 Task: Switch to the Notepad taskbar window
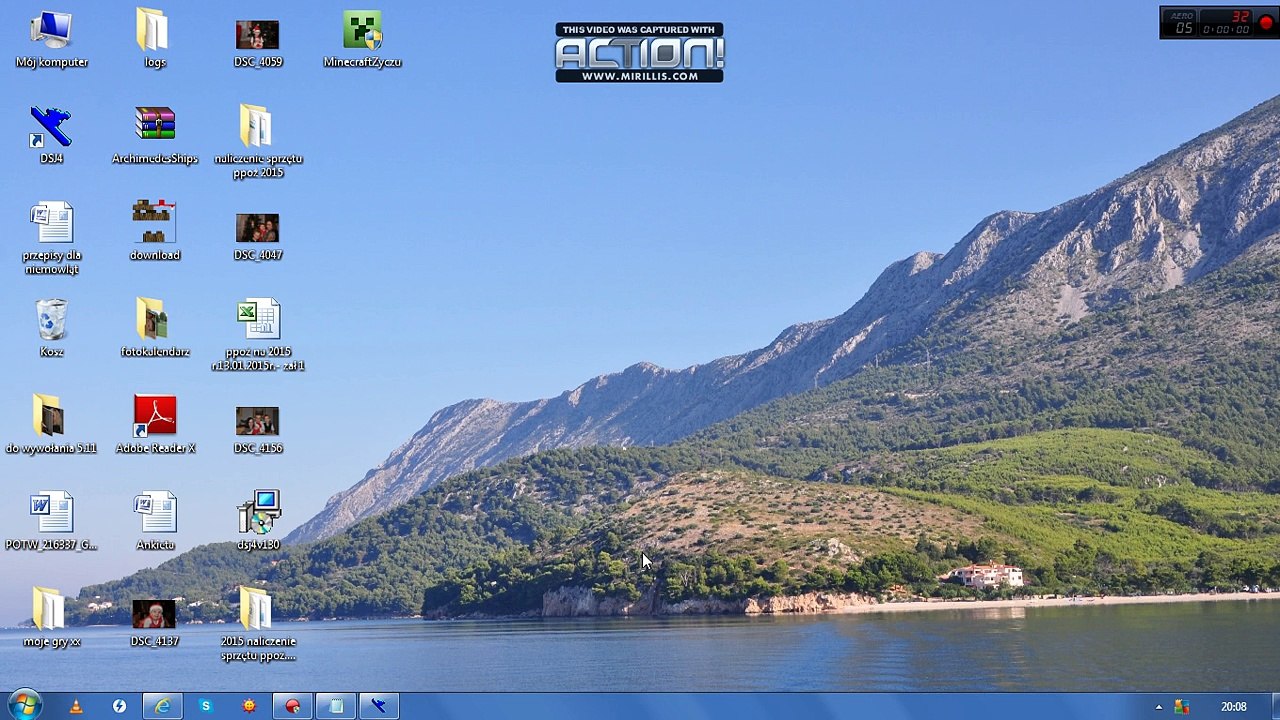[x=336, y=706]
